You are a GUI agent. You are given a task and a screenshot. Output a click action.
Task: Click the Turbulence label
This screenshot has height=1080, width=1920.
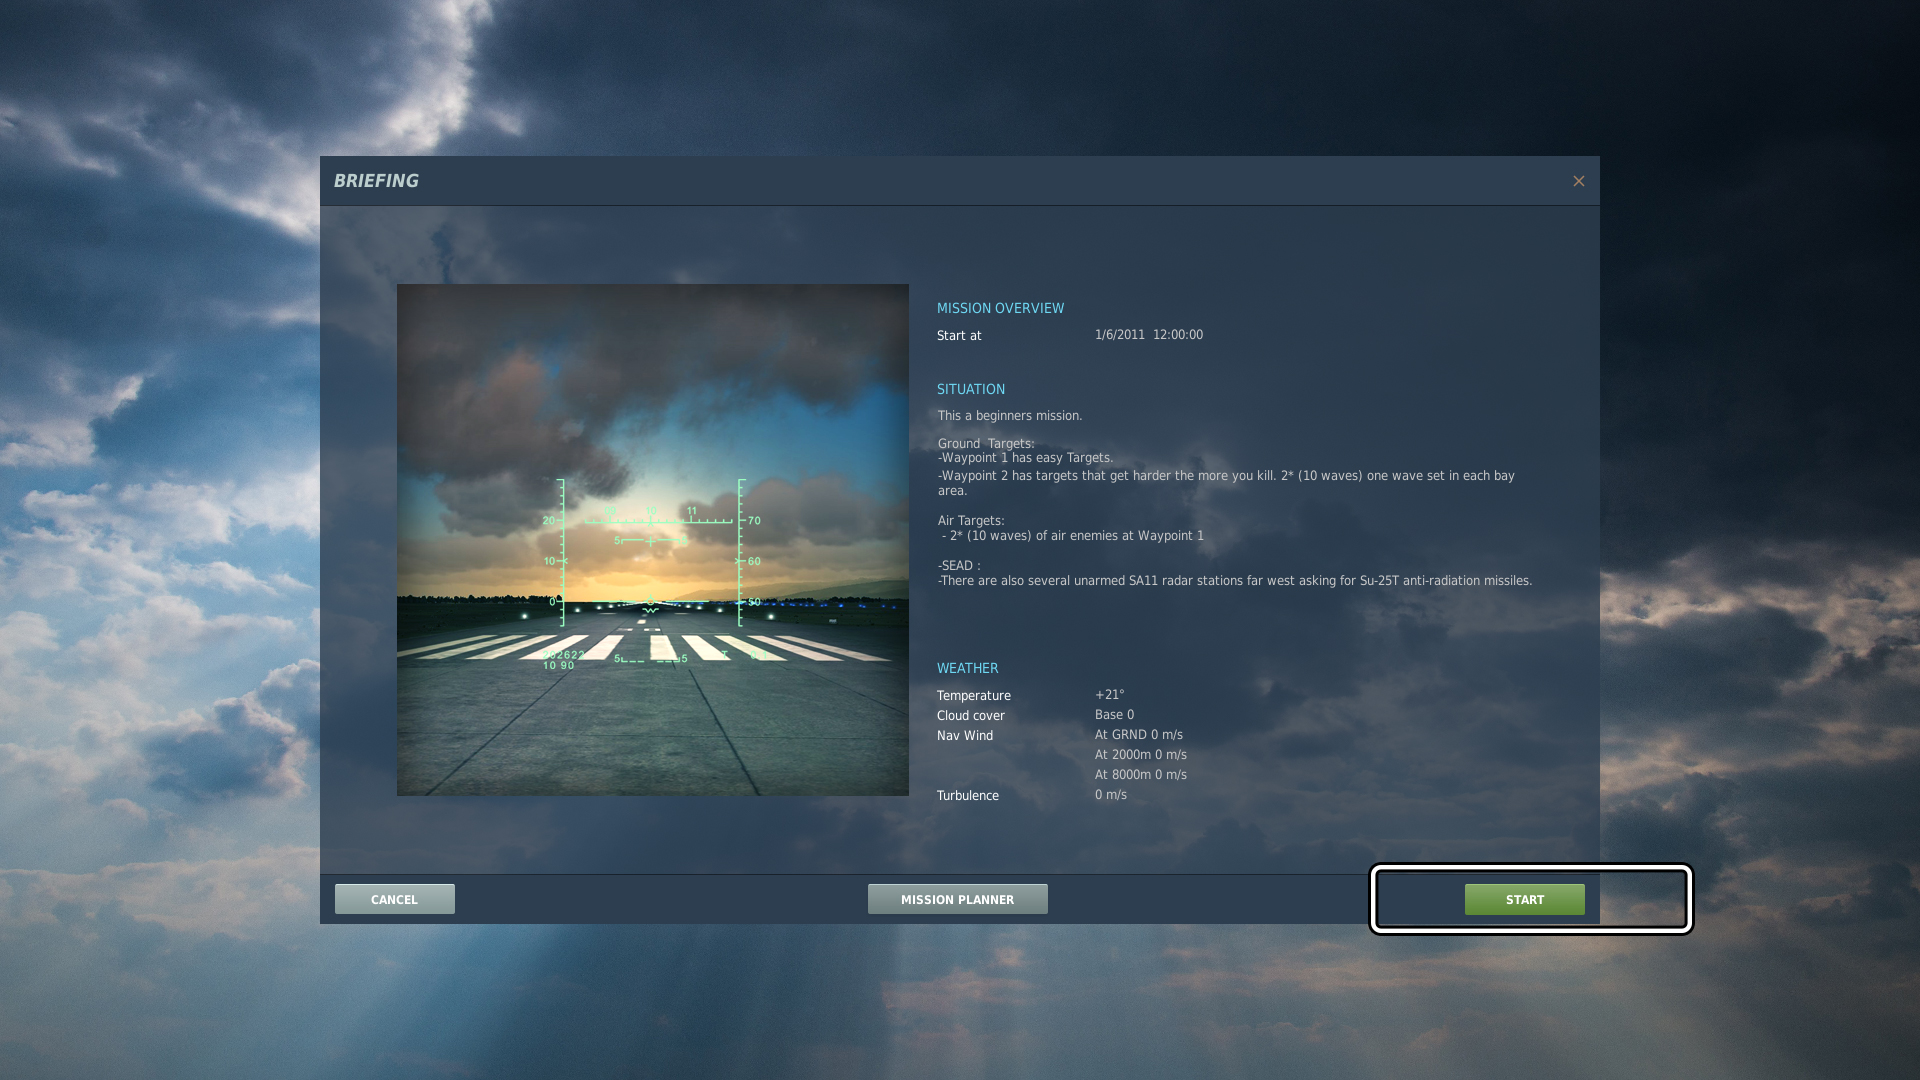click(x=967, y=796)
